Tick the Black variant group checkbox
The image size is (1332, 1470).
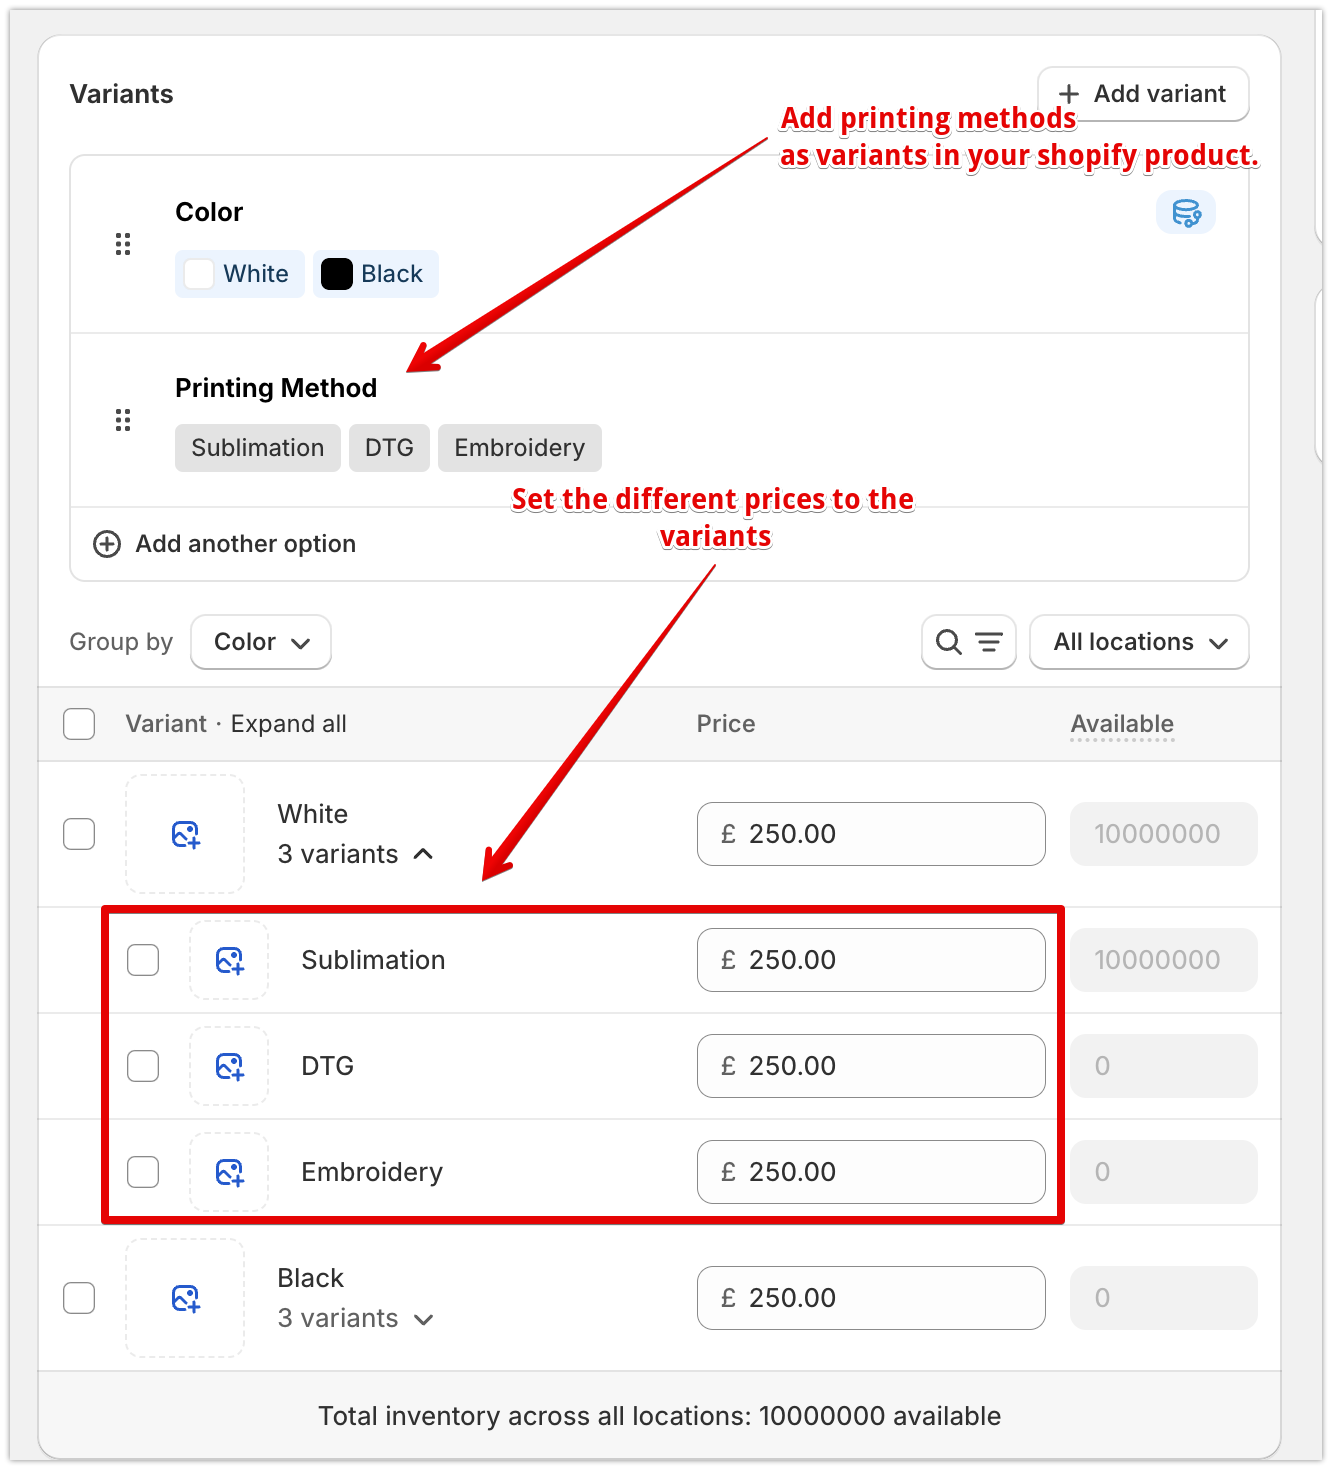point(79,1298)
